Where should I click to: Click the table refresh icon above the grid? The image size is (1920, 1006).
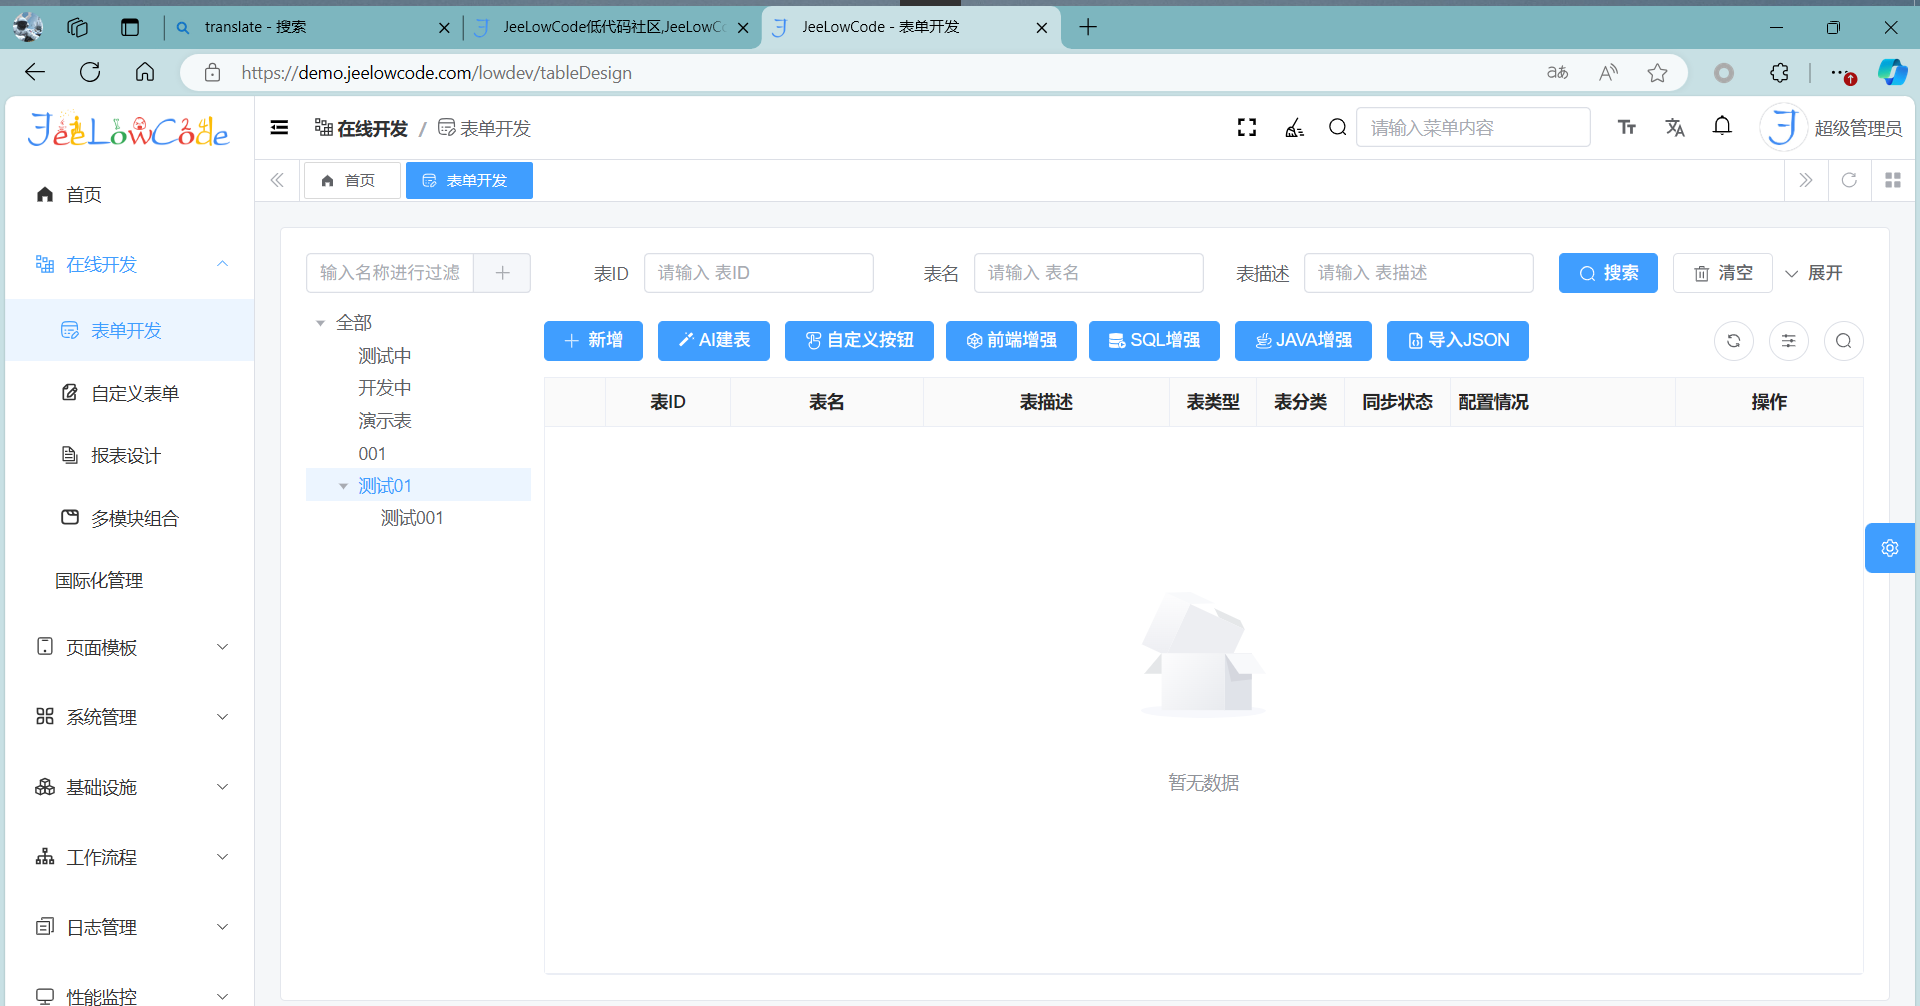pos(1733,341)
